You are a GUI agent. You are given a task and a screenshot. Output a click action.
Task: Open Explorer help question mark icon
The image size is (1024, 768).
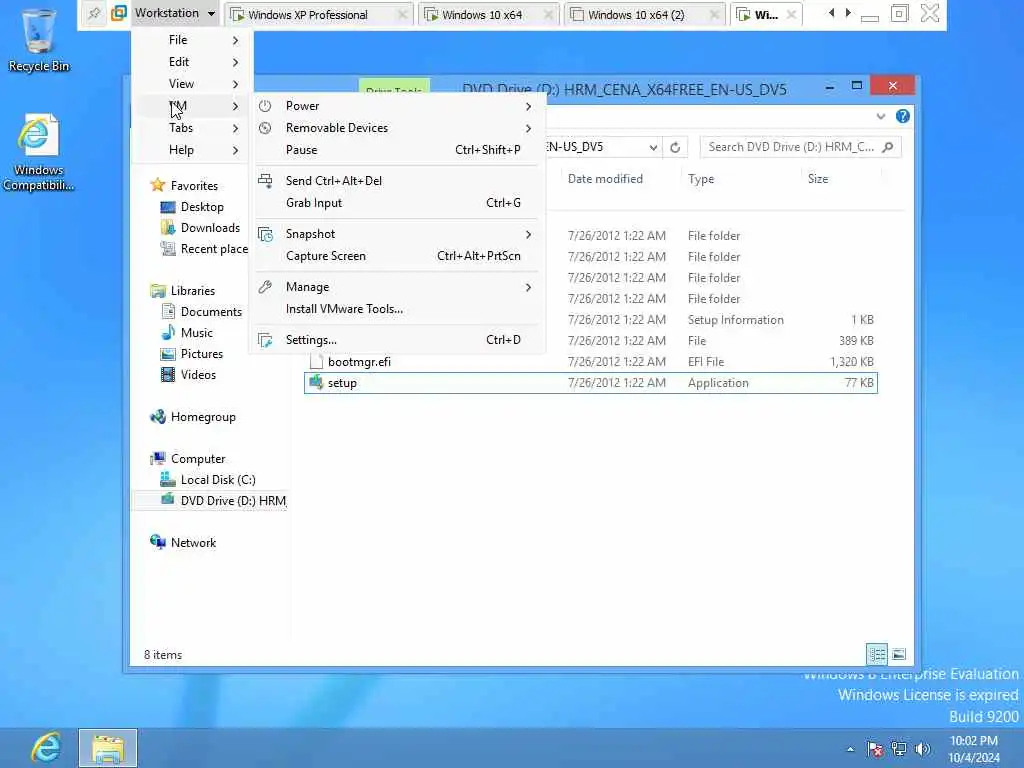[903, 116]
